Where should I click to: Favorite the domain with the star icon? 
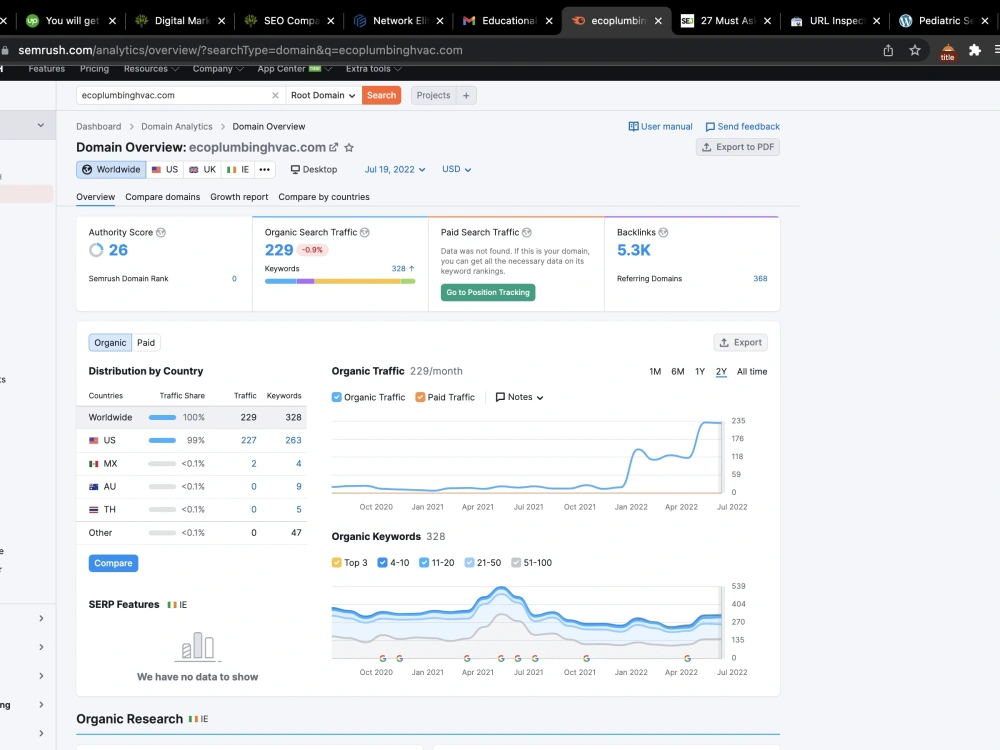(349, 147)
